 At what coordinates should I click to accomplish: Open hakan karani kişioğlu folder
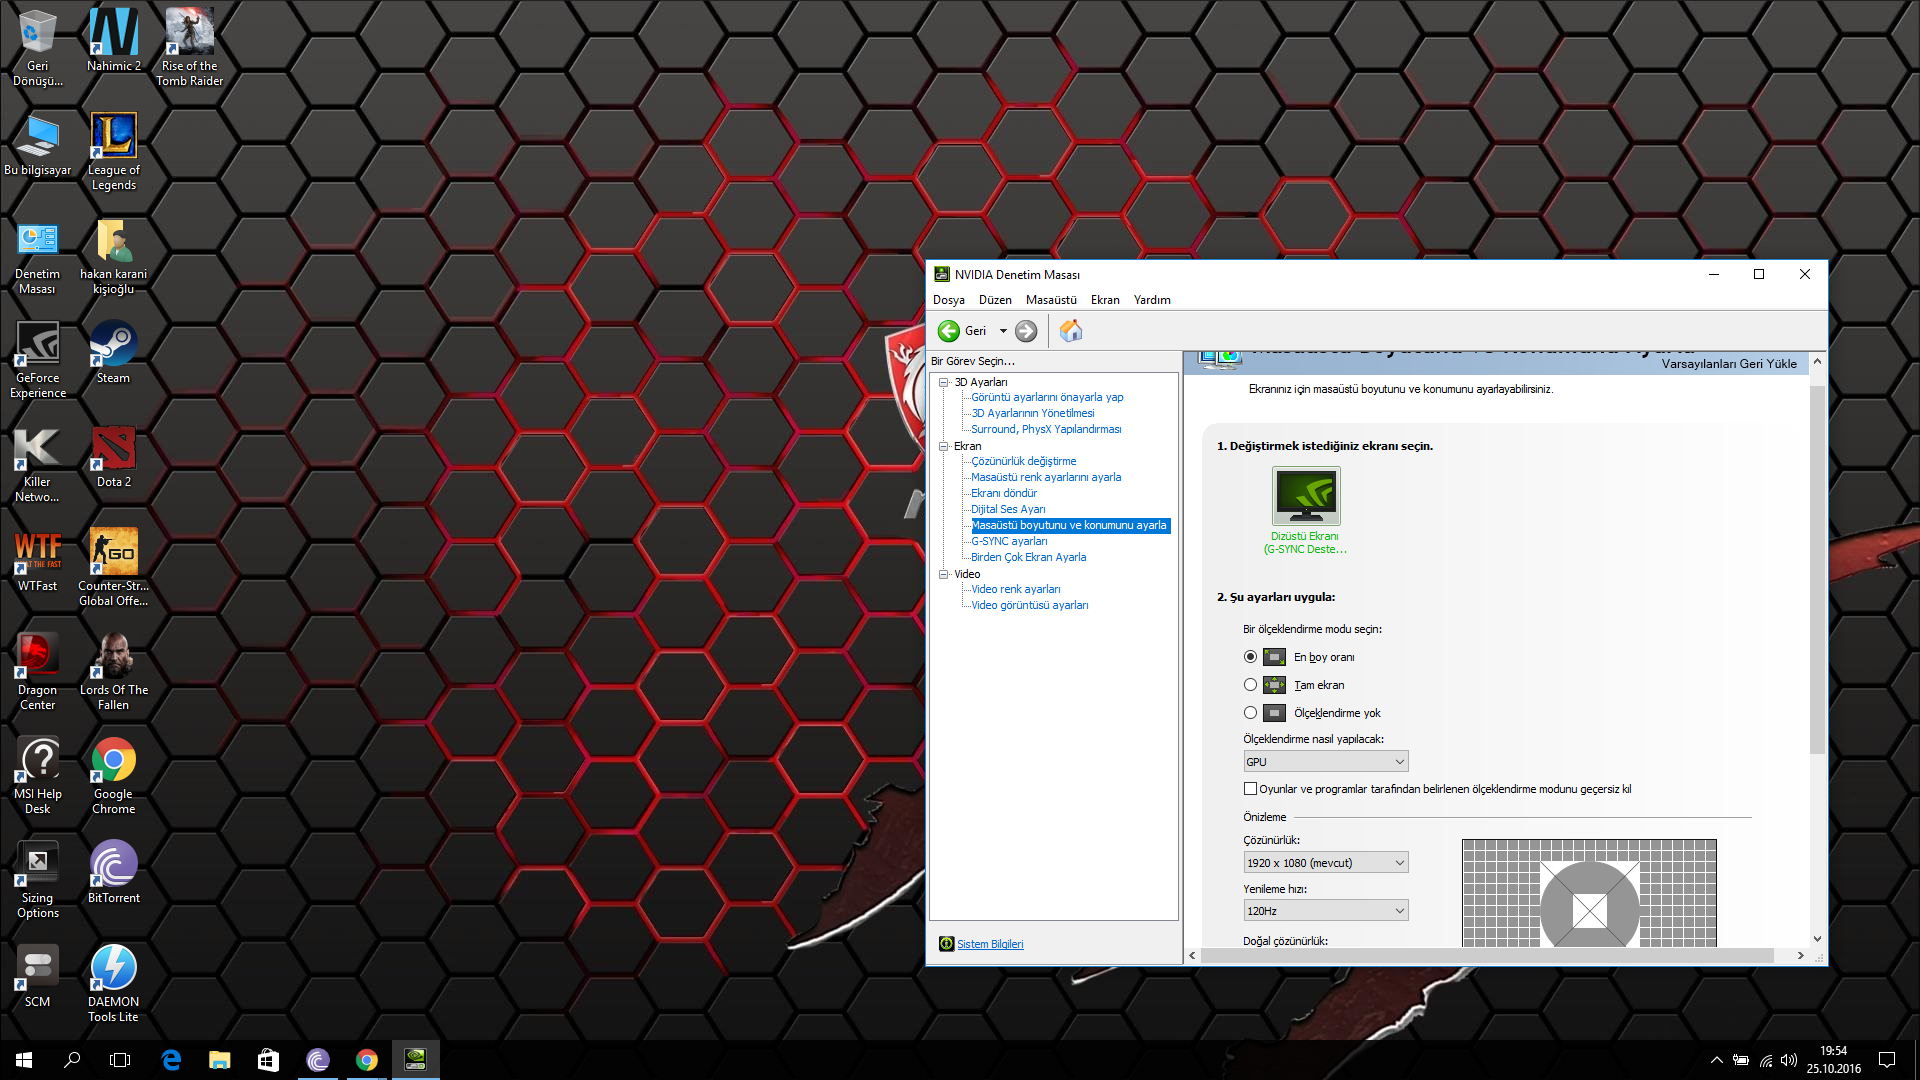click(x=113, y=256)
